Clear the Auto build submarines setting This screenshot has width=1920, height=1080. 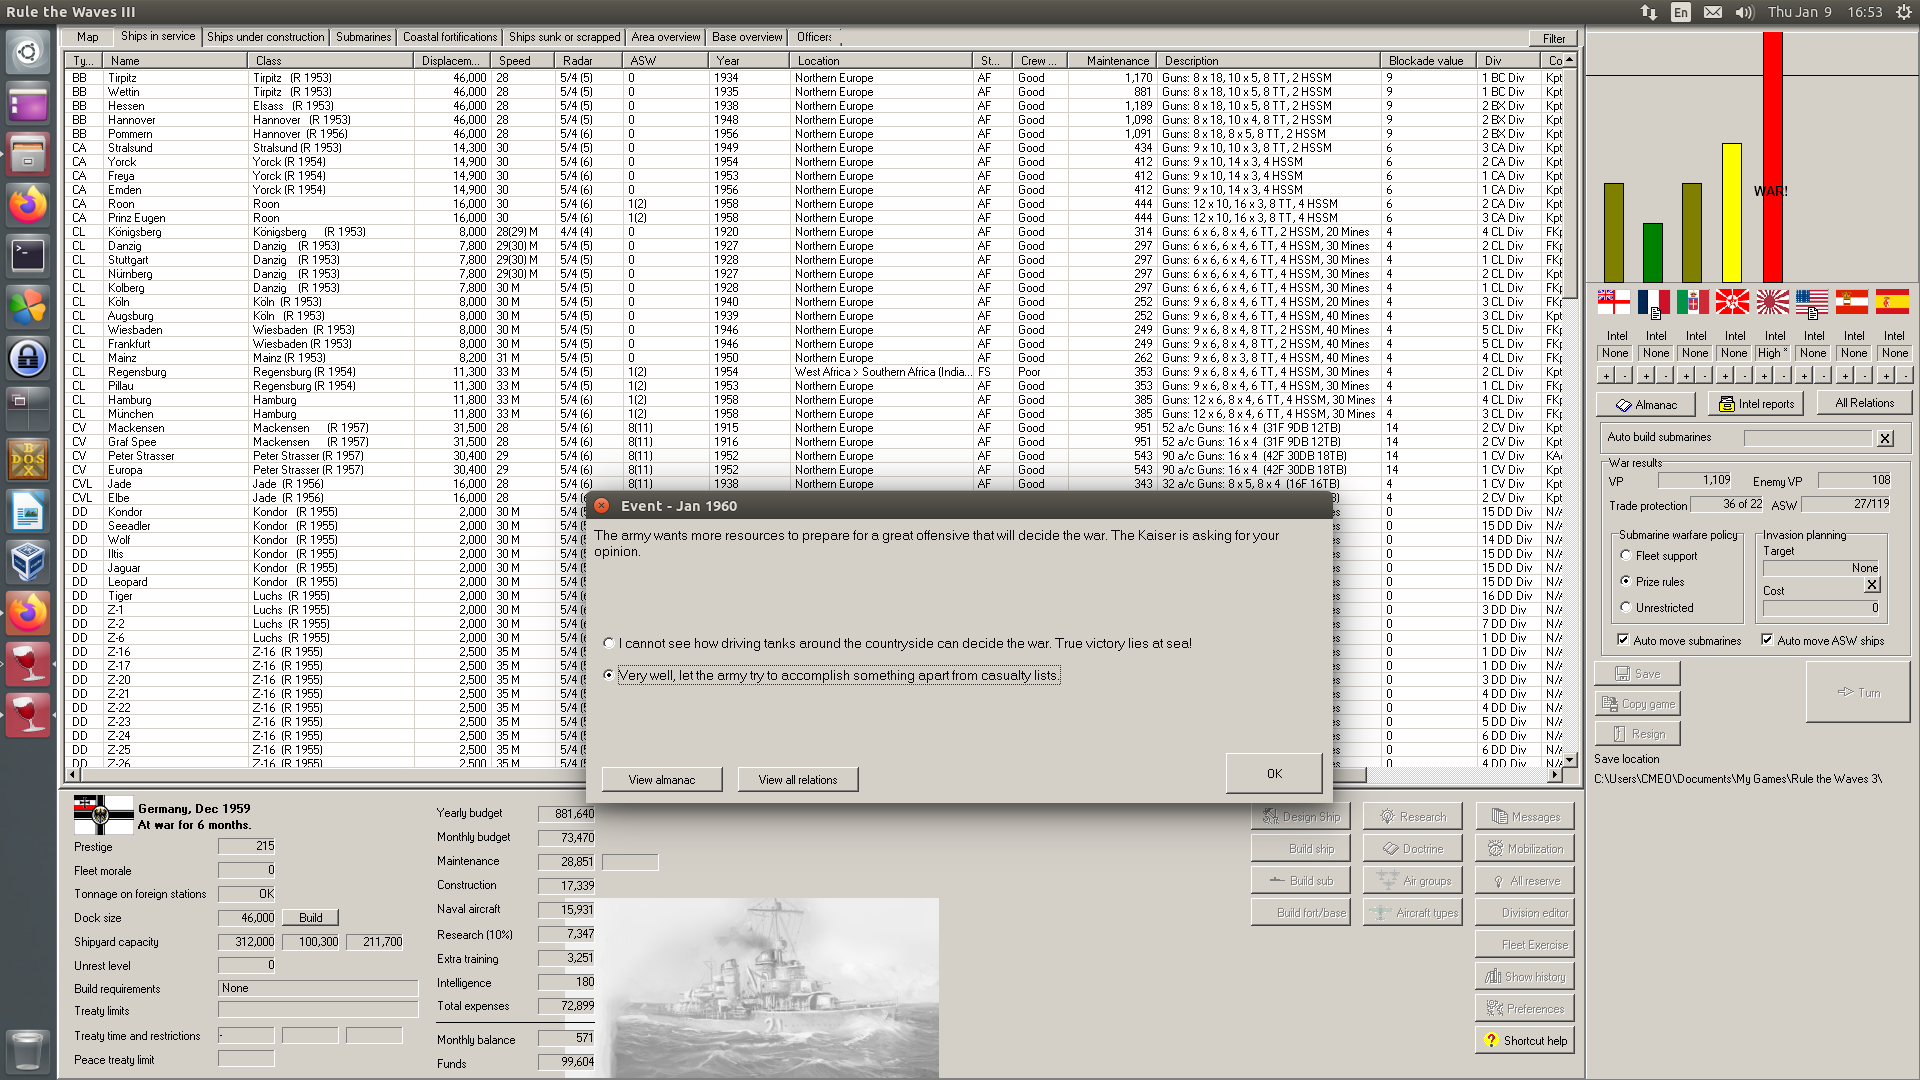1885,438
